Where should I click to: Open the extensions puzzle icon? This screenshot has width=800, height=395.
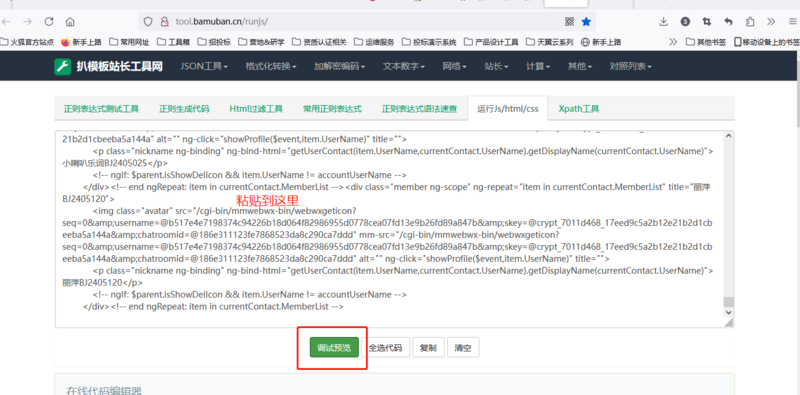tap(750, 21)
